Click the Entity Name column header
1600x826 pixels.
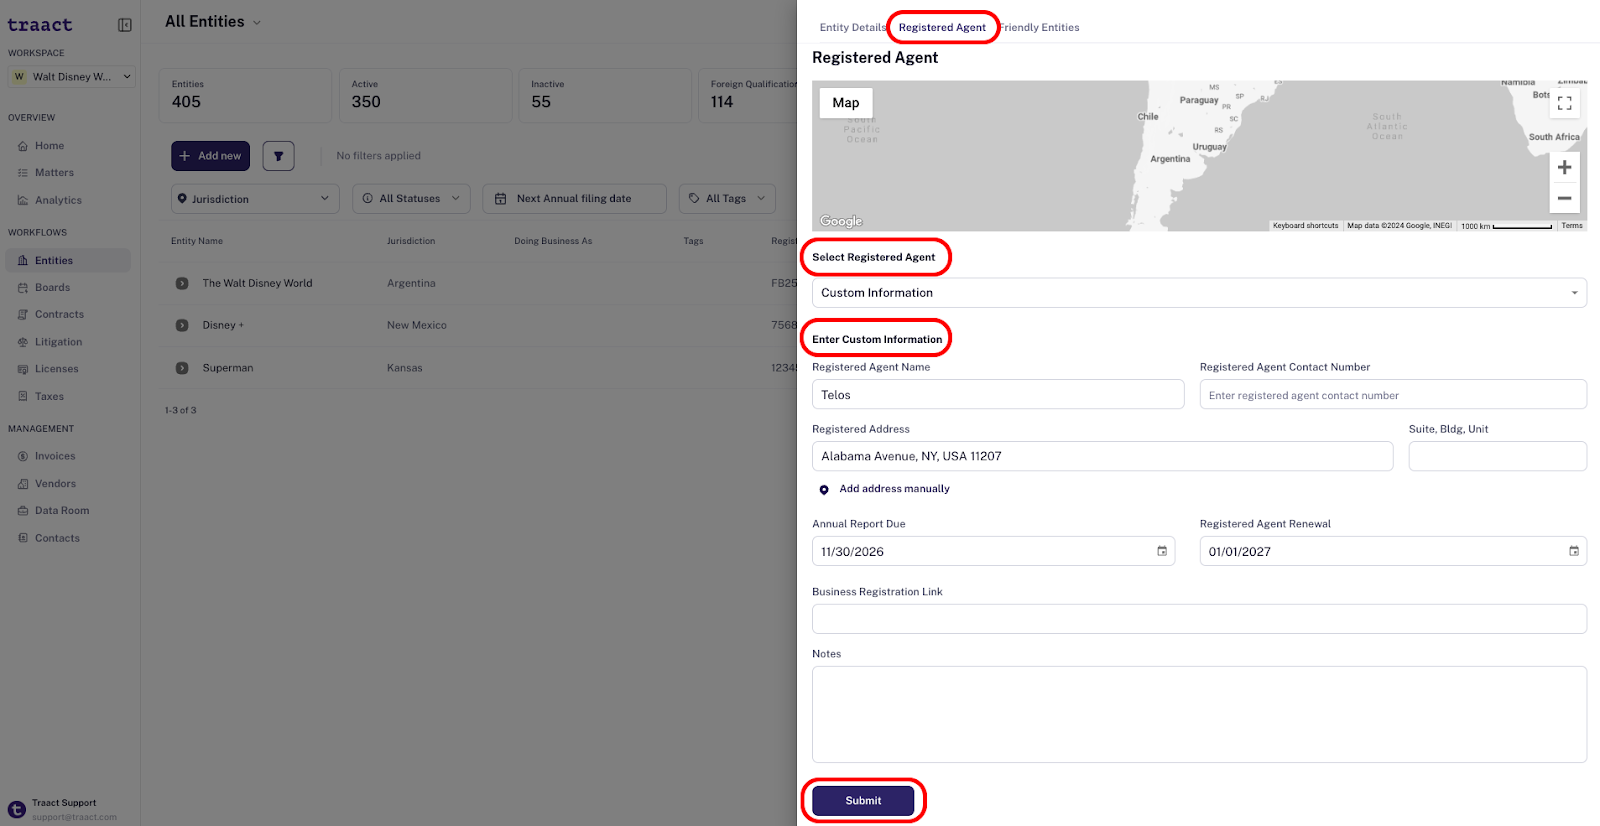(197, 241)
